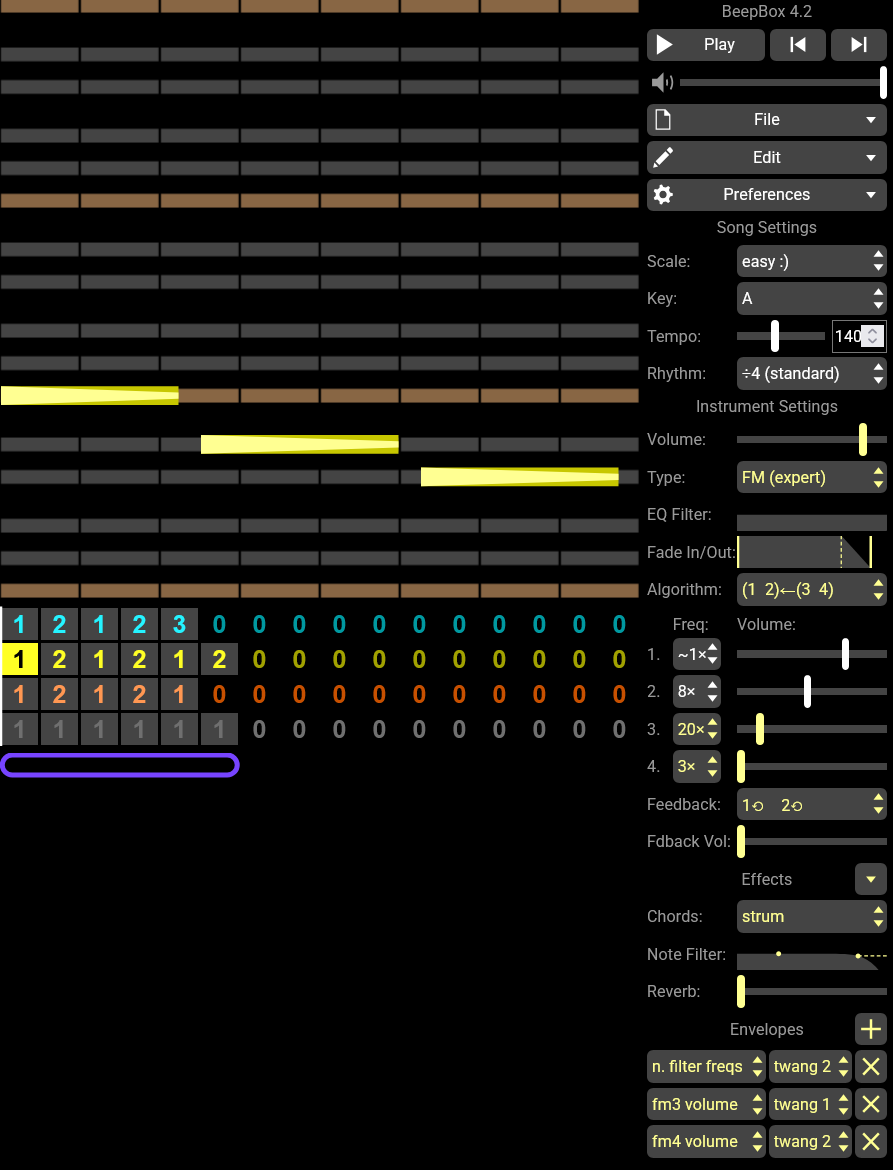This screenshot has width=893, height=1170.
Task: Open the Preferences menu
Action: tap(767, 195)
